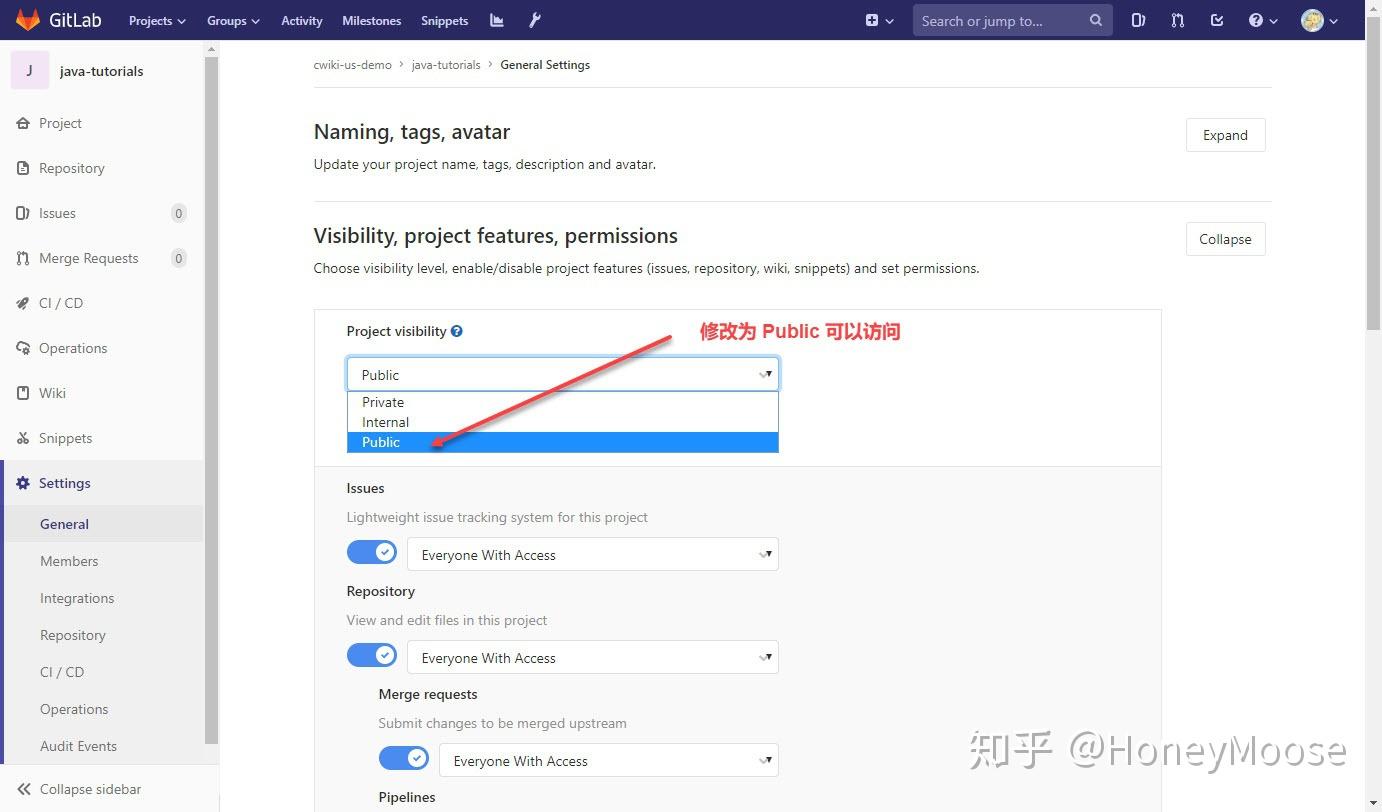Click inside the search or jump to field
The height and width of the screenshot is (812, 1382).
click(1000, 20)
